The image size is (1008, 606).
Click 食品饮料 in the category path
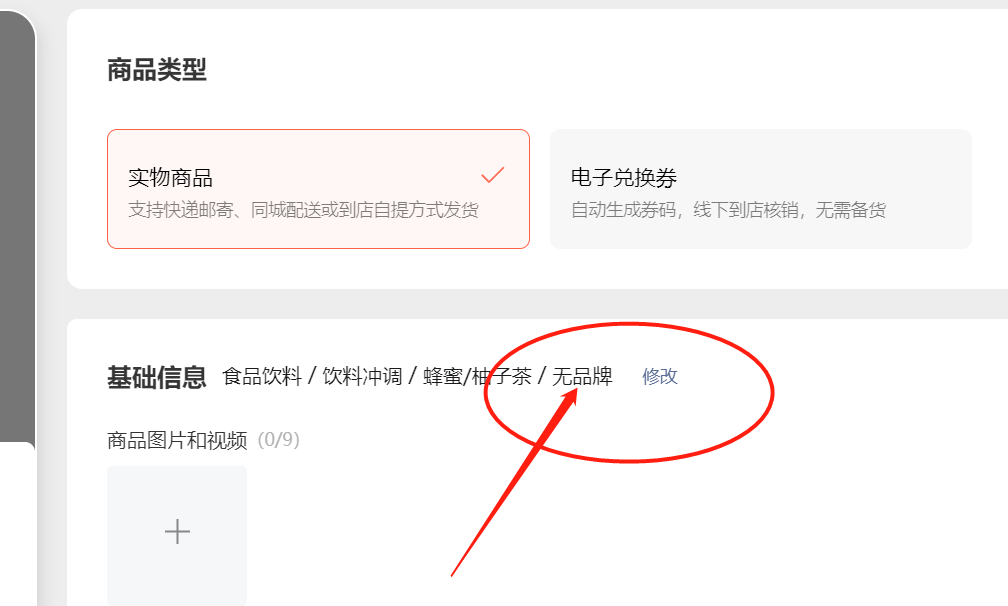click(262, 376)
